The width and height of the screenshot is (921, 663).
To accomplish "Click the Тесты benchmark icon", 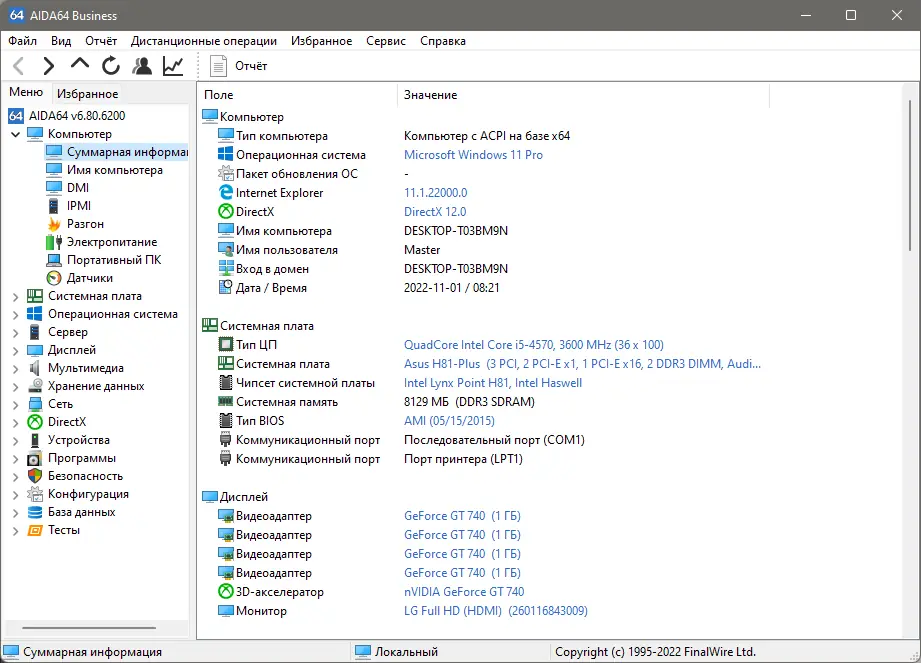I will (x=35, y=530).
